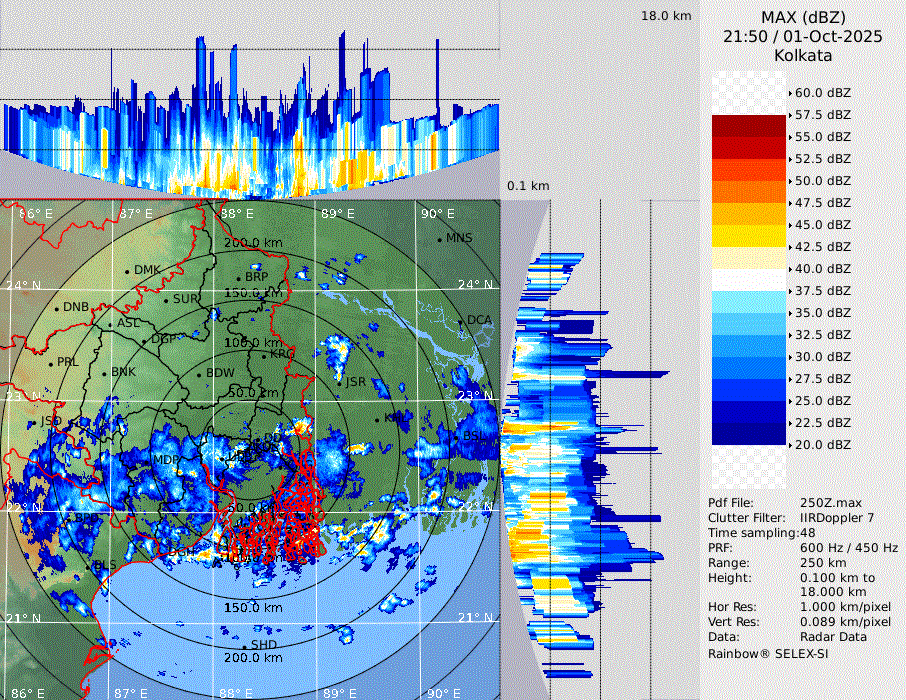The image size is (906, 700).
Task: Click the MAX (dBZ) title text
Action: [x=803, y=17]
